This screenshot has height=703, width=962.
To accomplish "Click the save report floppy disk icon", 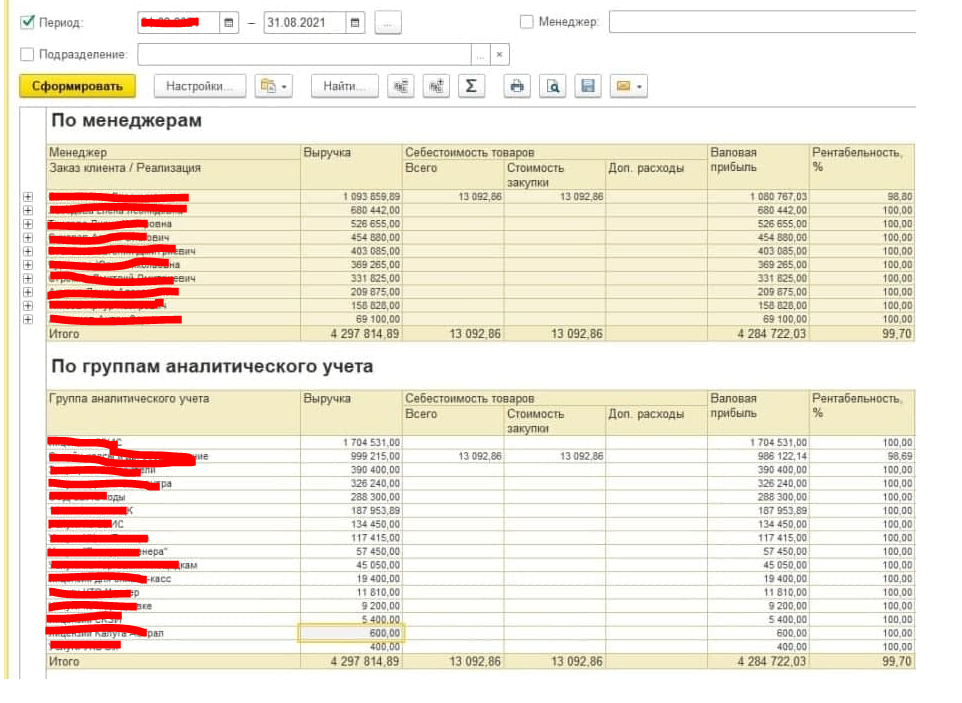I will (588, 87).
